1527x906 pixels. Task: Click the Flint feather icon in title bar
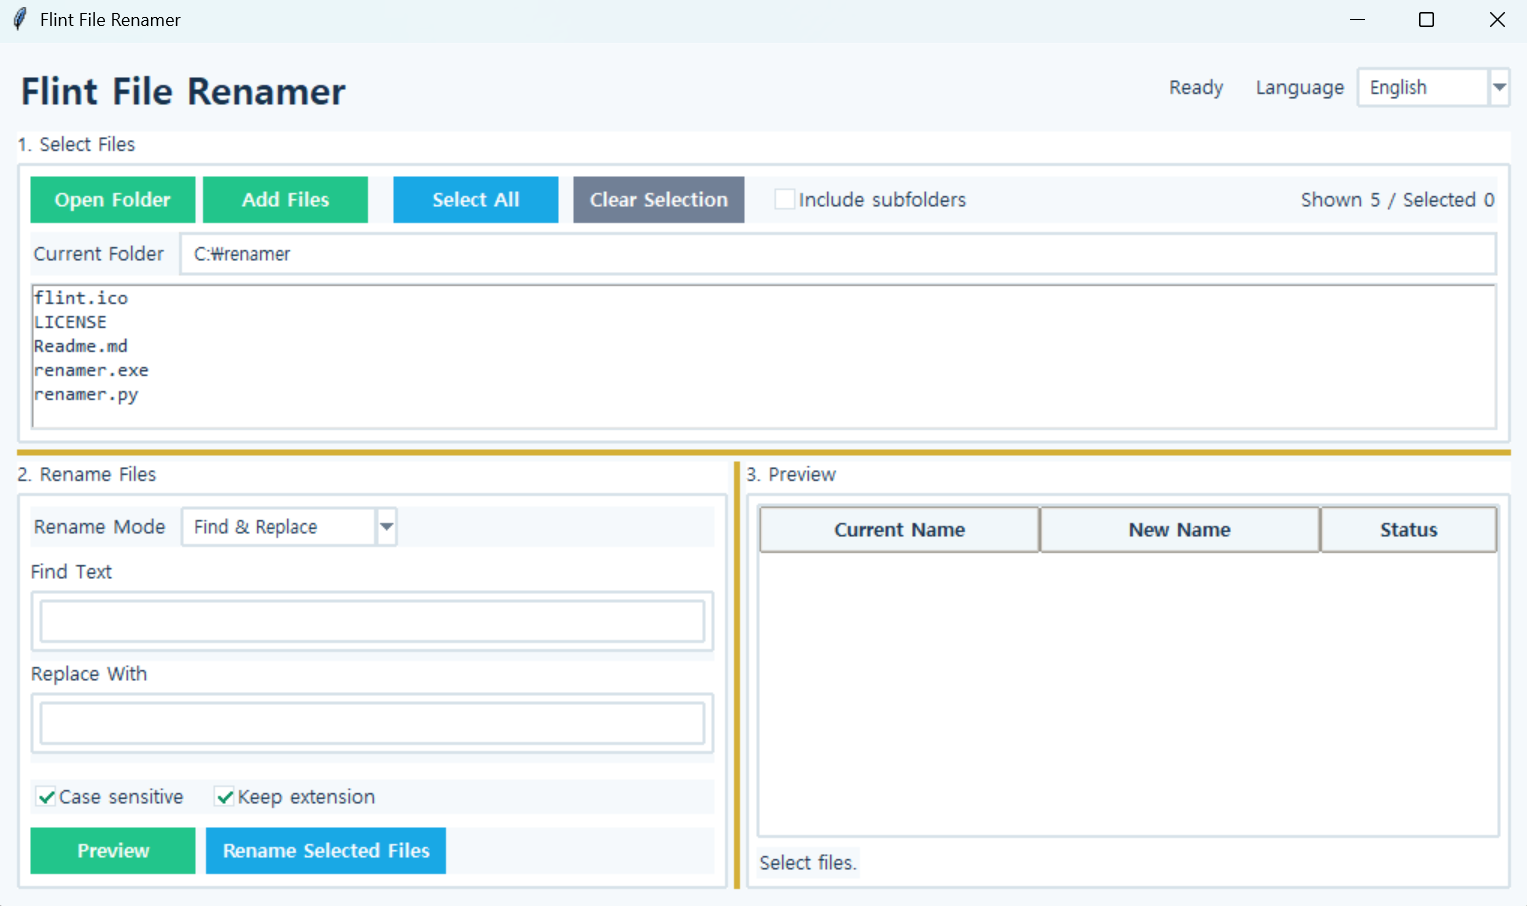pos(19,20)
